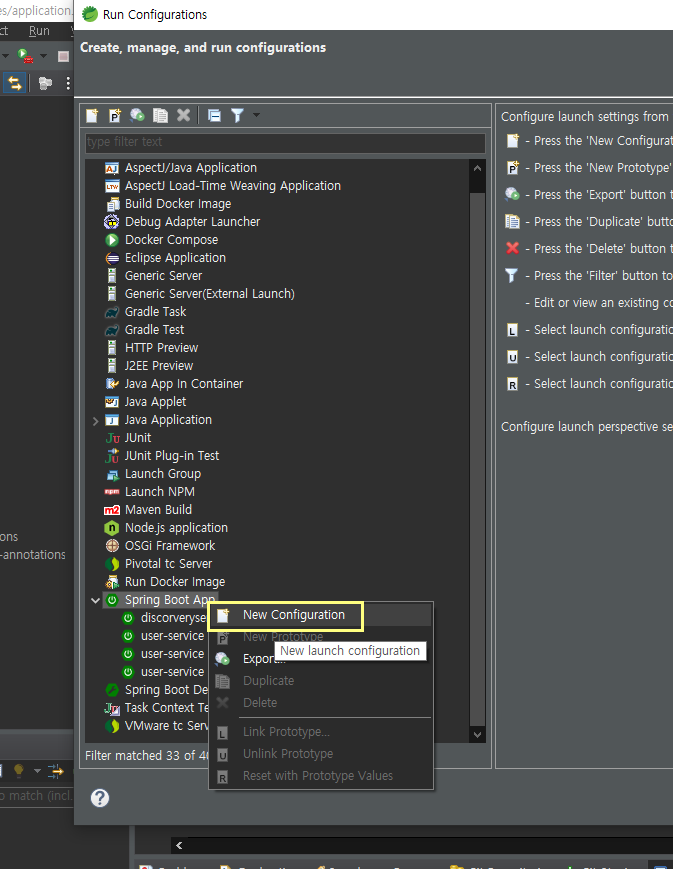Click Export launch configurations toolbar icon

[137, 115]
